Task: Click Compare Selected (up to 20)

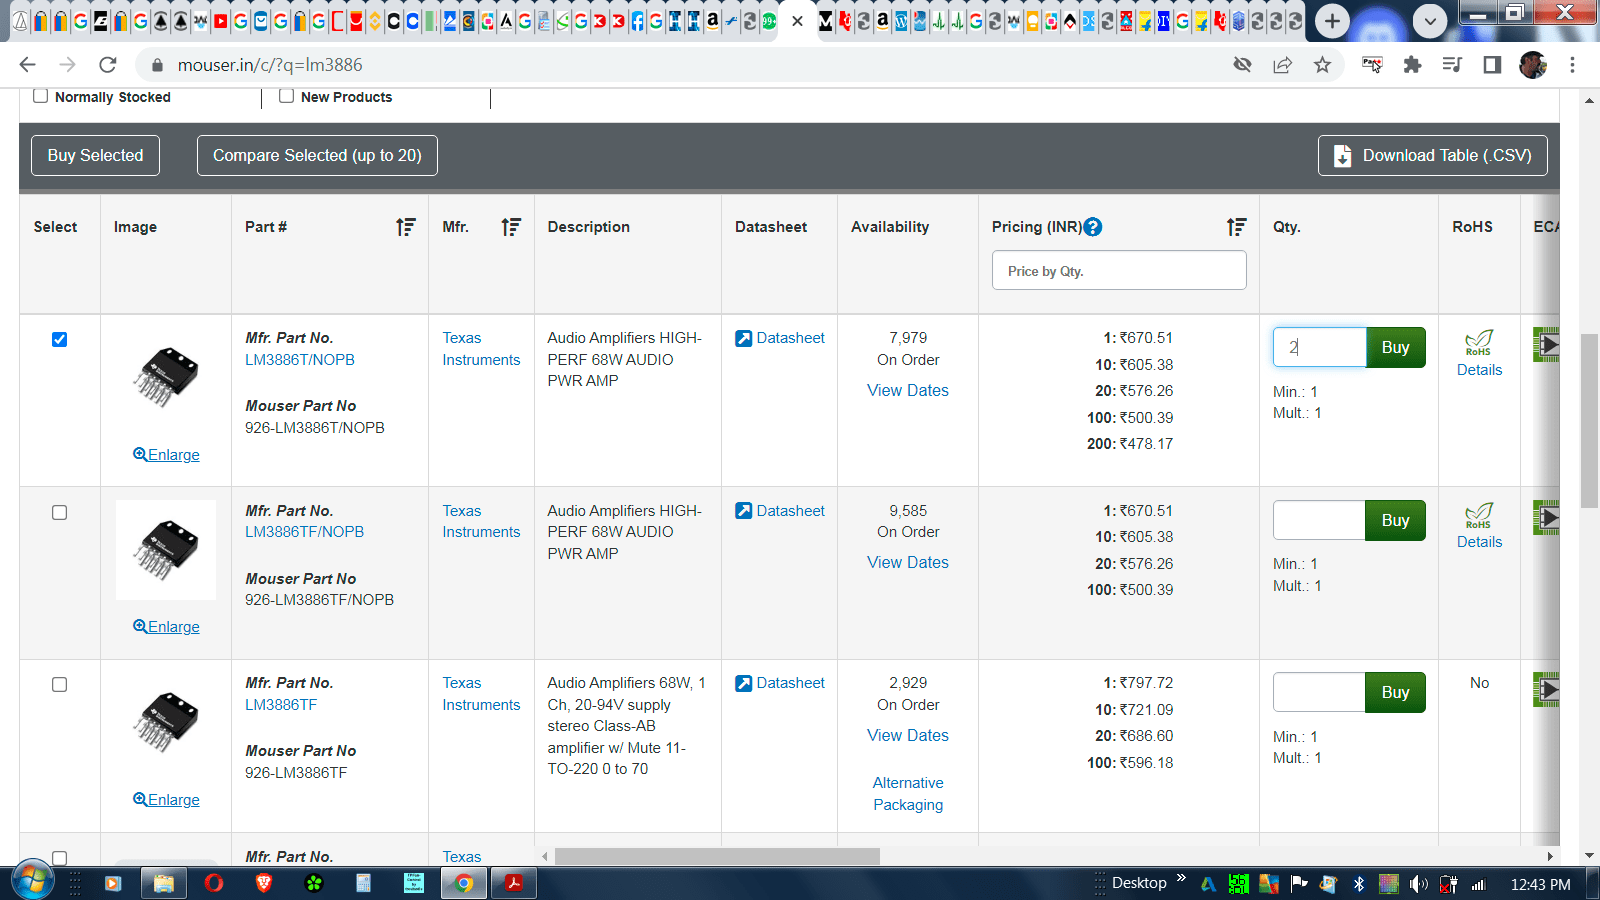Action: [317, 155]
